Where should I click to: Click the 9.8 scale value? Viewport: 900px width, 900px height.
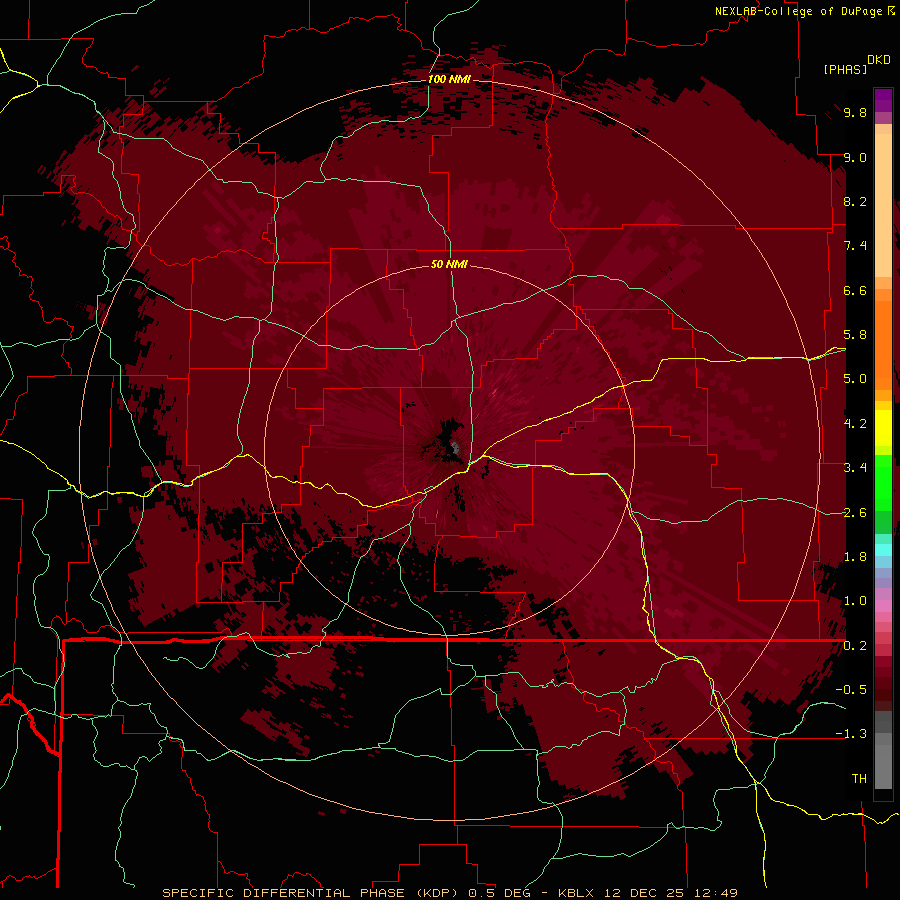(x=855, y=112)
